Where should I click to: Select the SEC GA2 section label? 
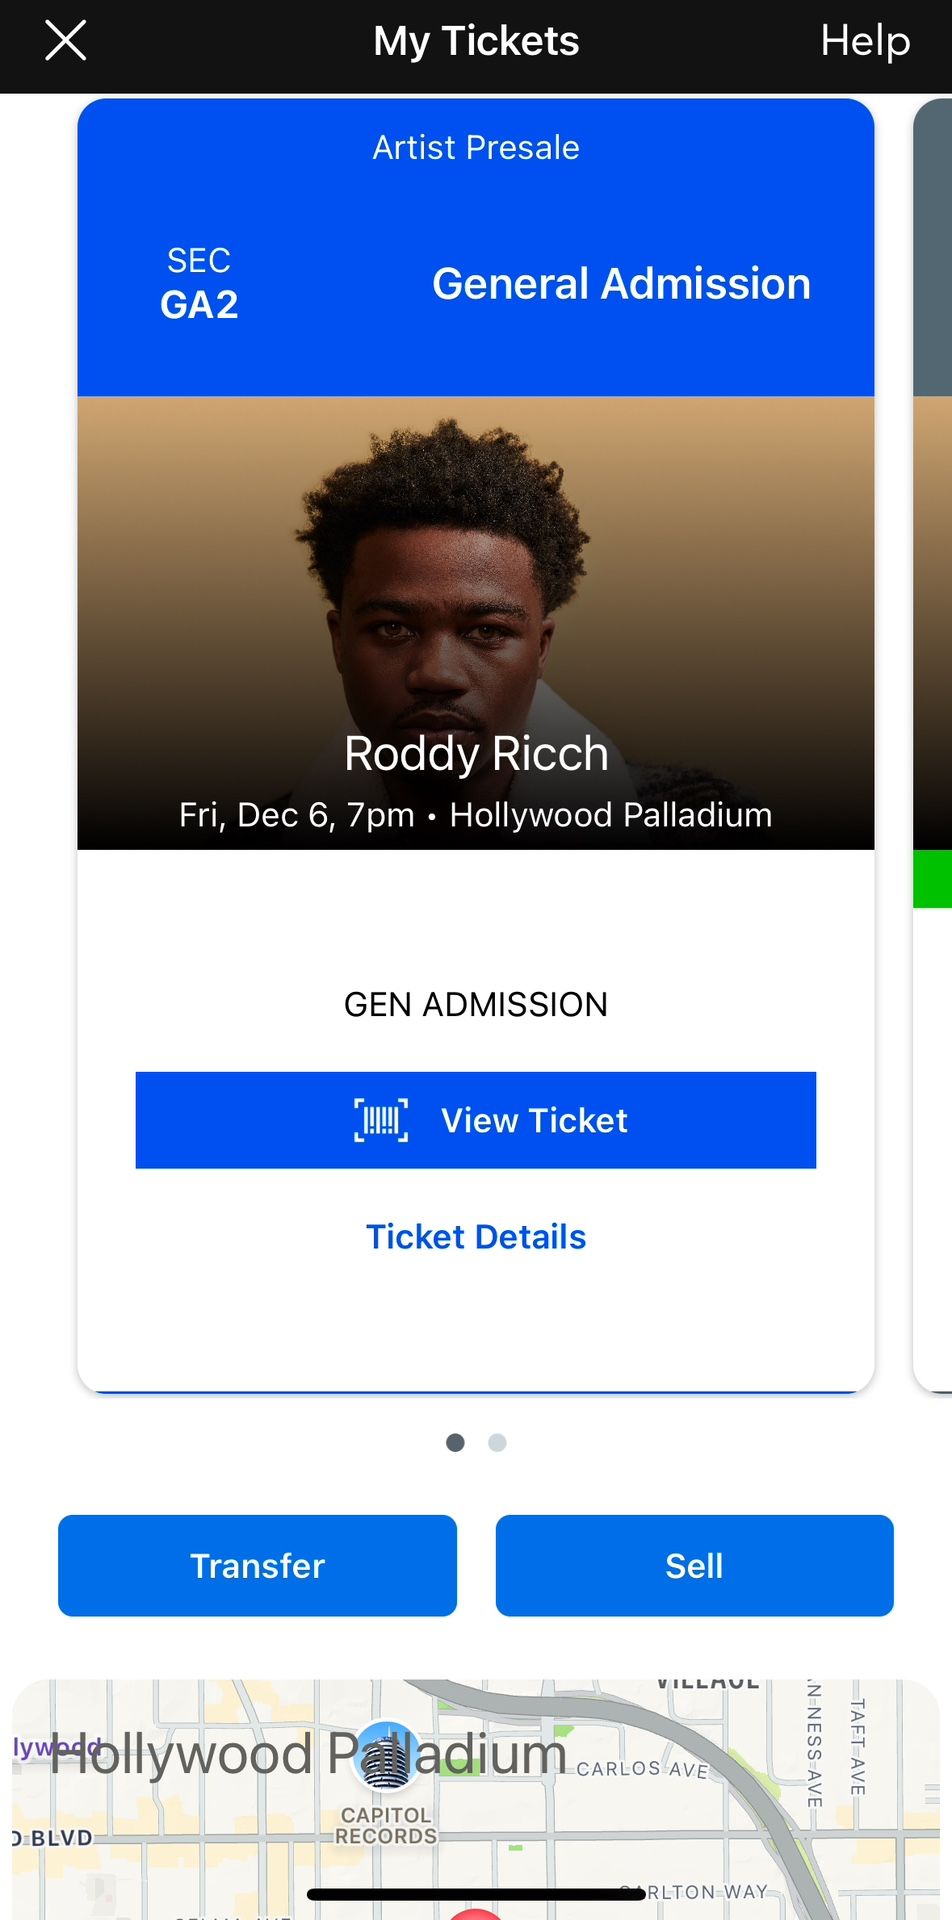click(199, 284)
